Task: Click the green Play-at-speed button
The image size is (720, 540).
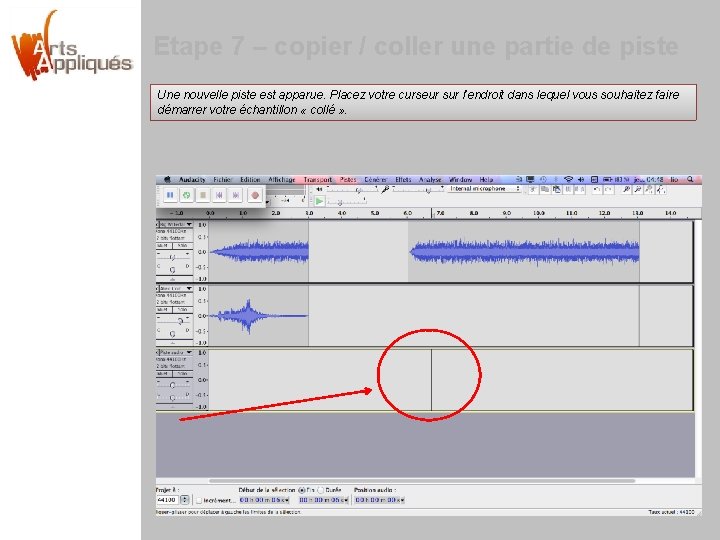Action: click(319, 201)
